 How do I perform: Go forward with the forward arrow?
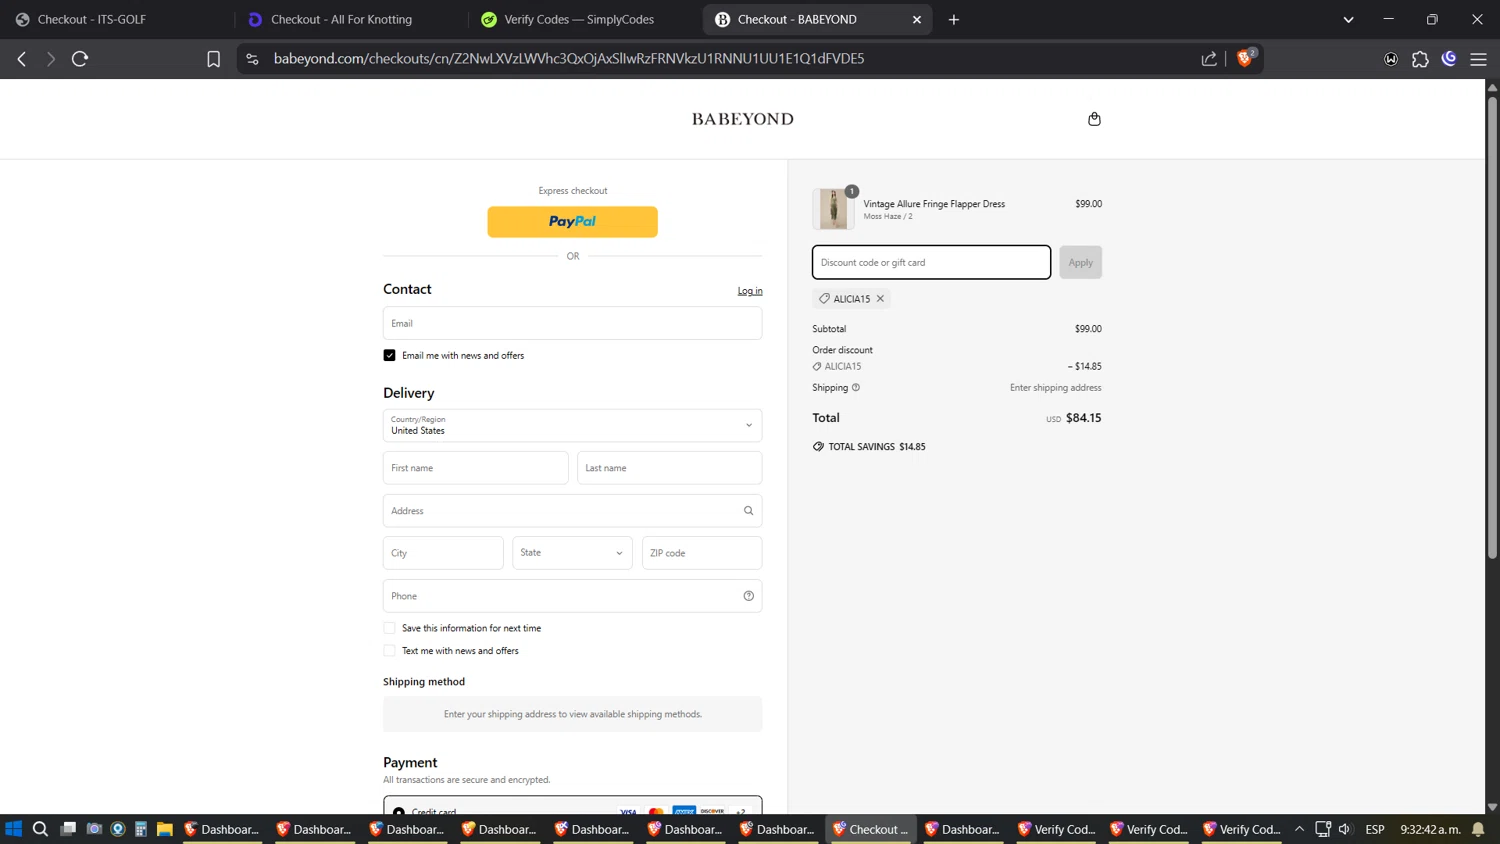pyautogui.click(x=51, y=59)
